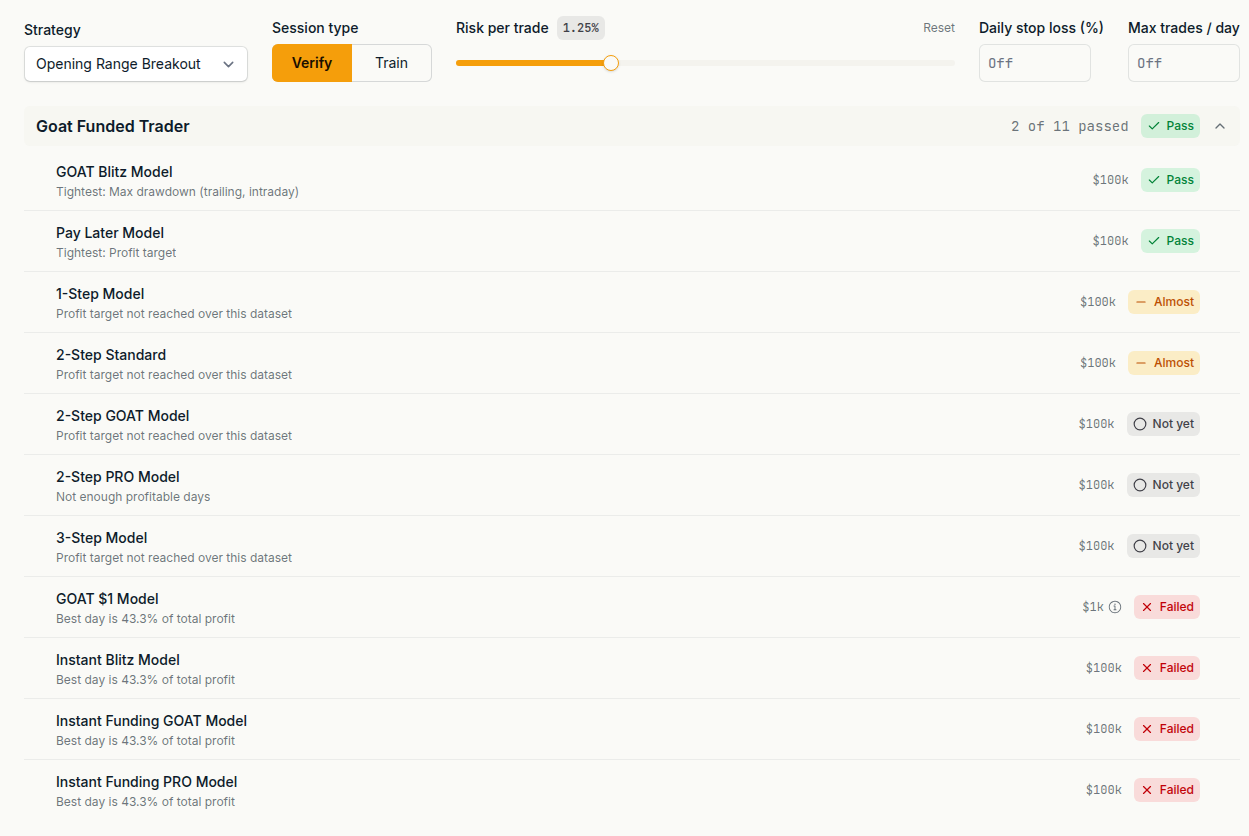Click 'Tightest: Max drawdown (trailing, intraday)' text
The image size is (1249, 836).
click(x=177, y=192)
